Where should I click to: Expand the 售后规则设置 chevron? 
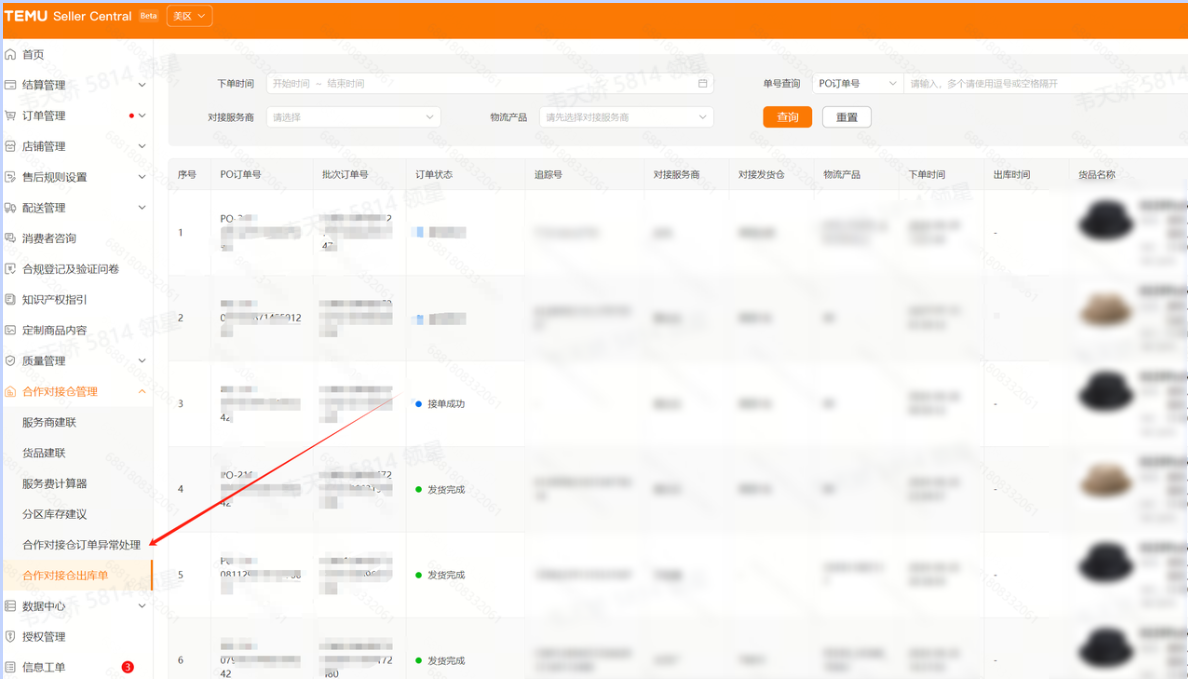click(x=142, y=177)
